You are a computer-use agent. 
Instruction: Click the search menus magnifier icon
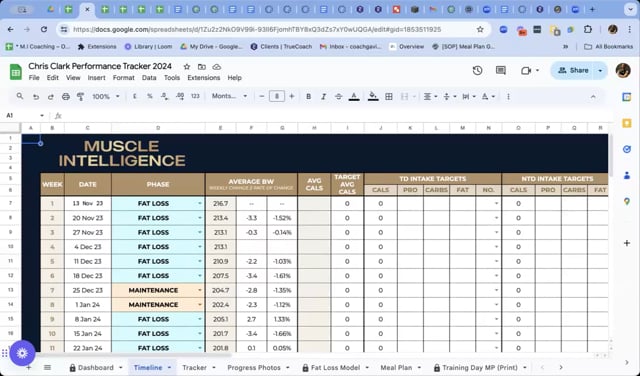20,96
